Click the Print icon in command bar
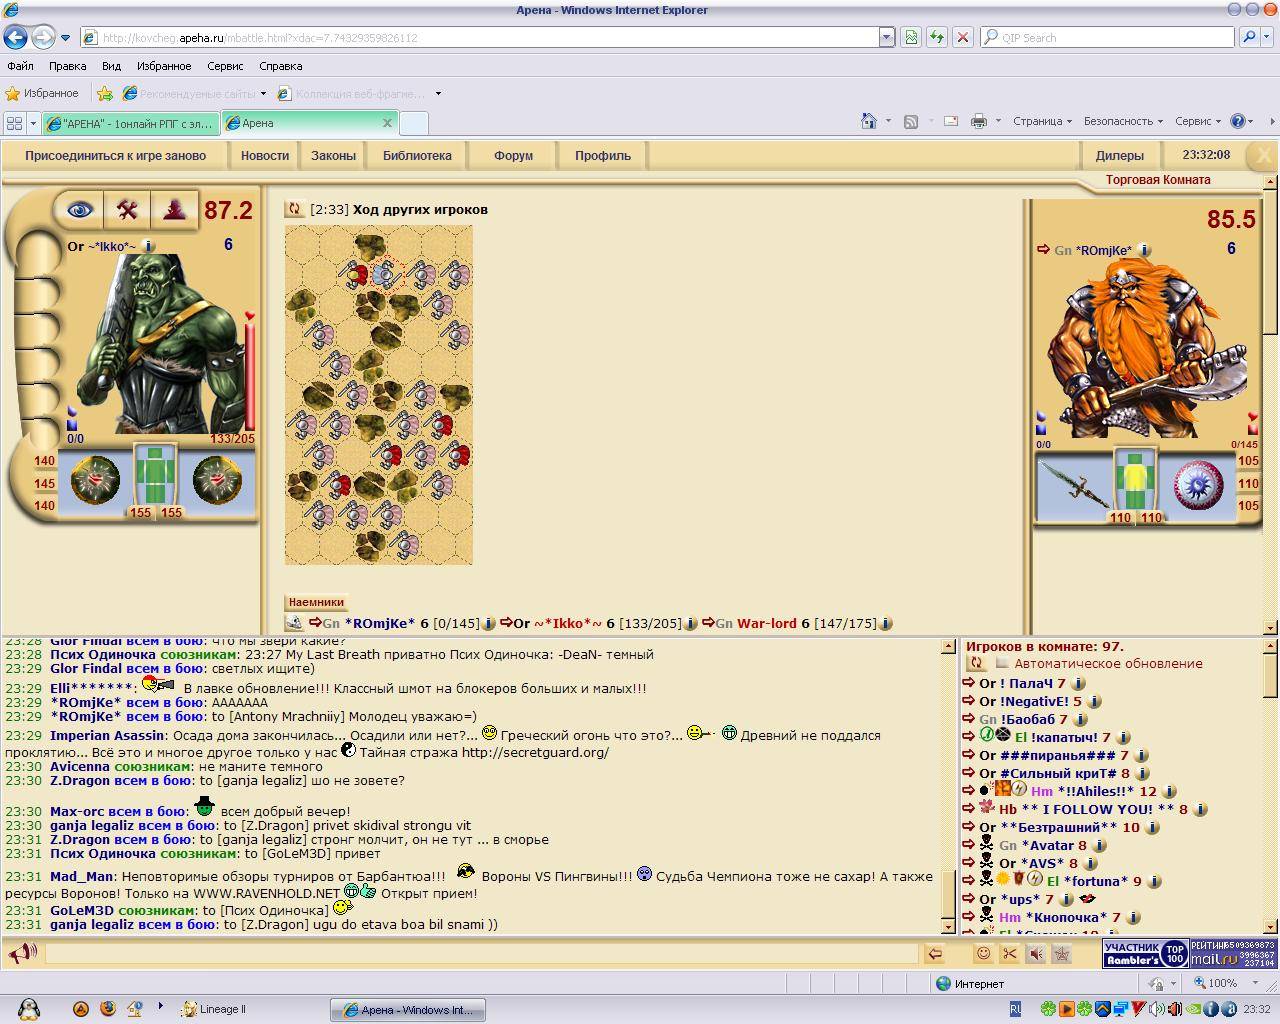1280x1024 pixels. (x=978, y=121)
